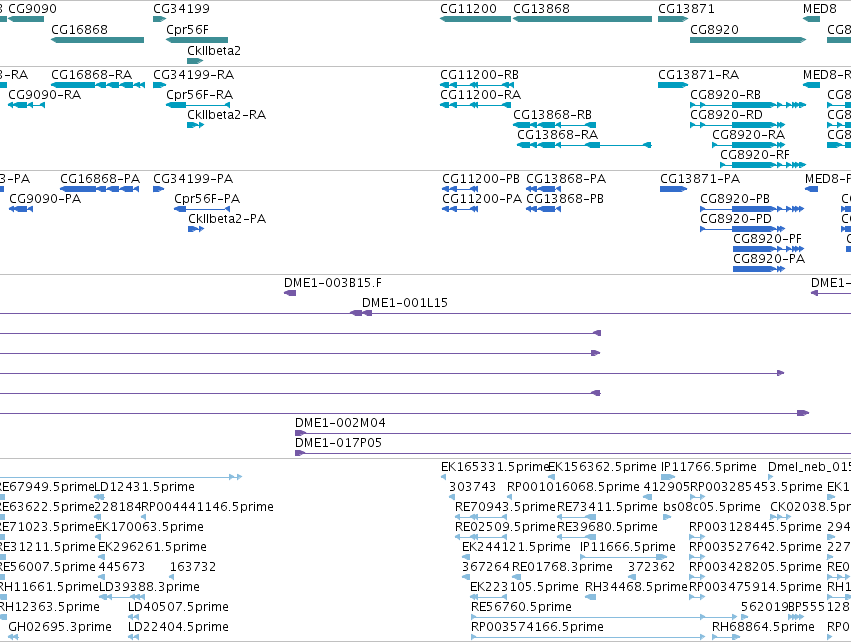Click transcript CG9090-RA
Viewport: 851px width, 642px height.
26,105
